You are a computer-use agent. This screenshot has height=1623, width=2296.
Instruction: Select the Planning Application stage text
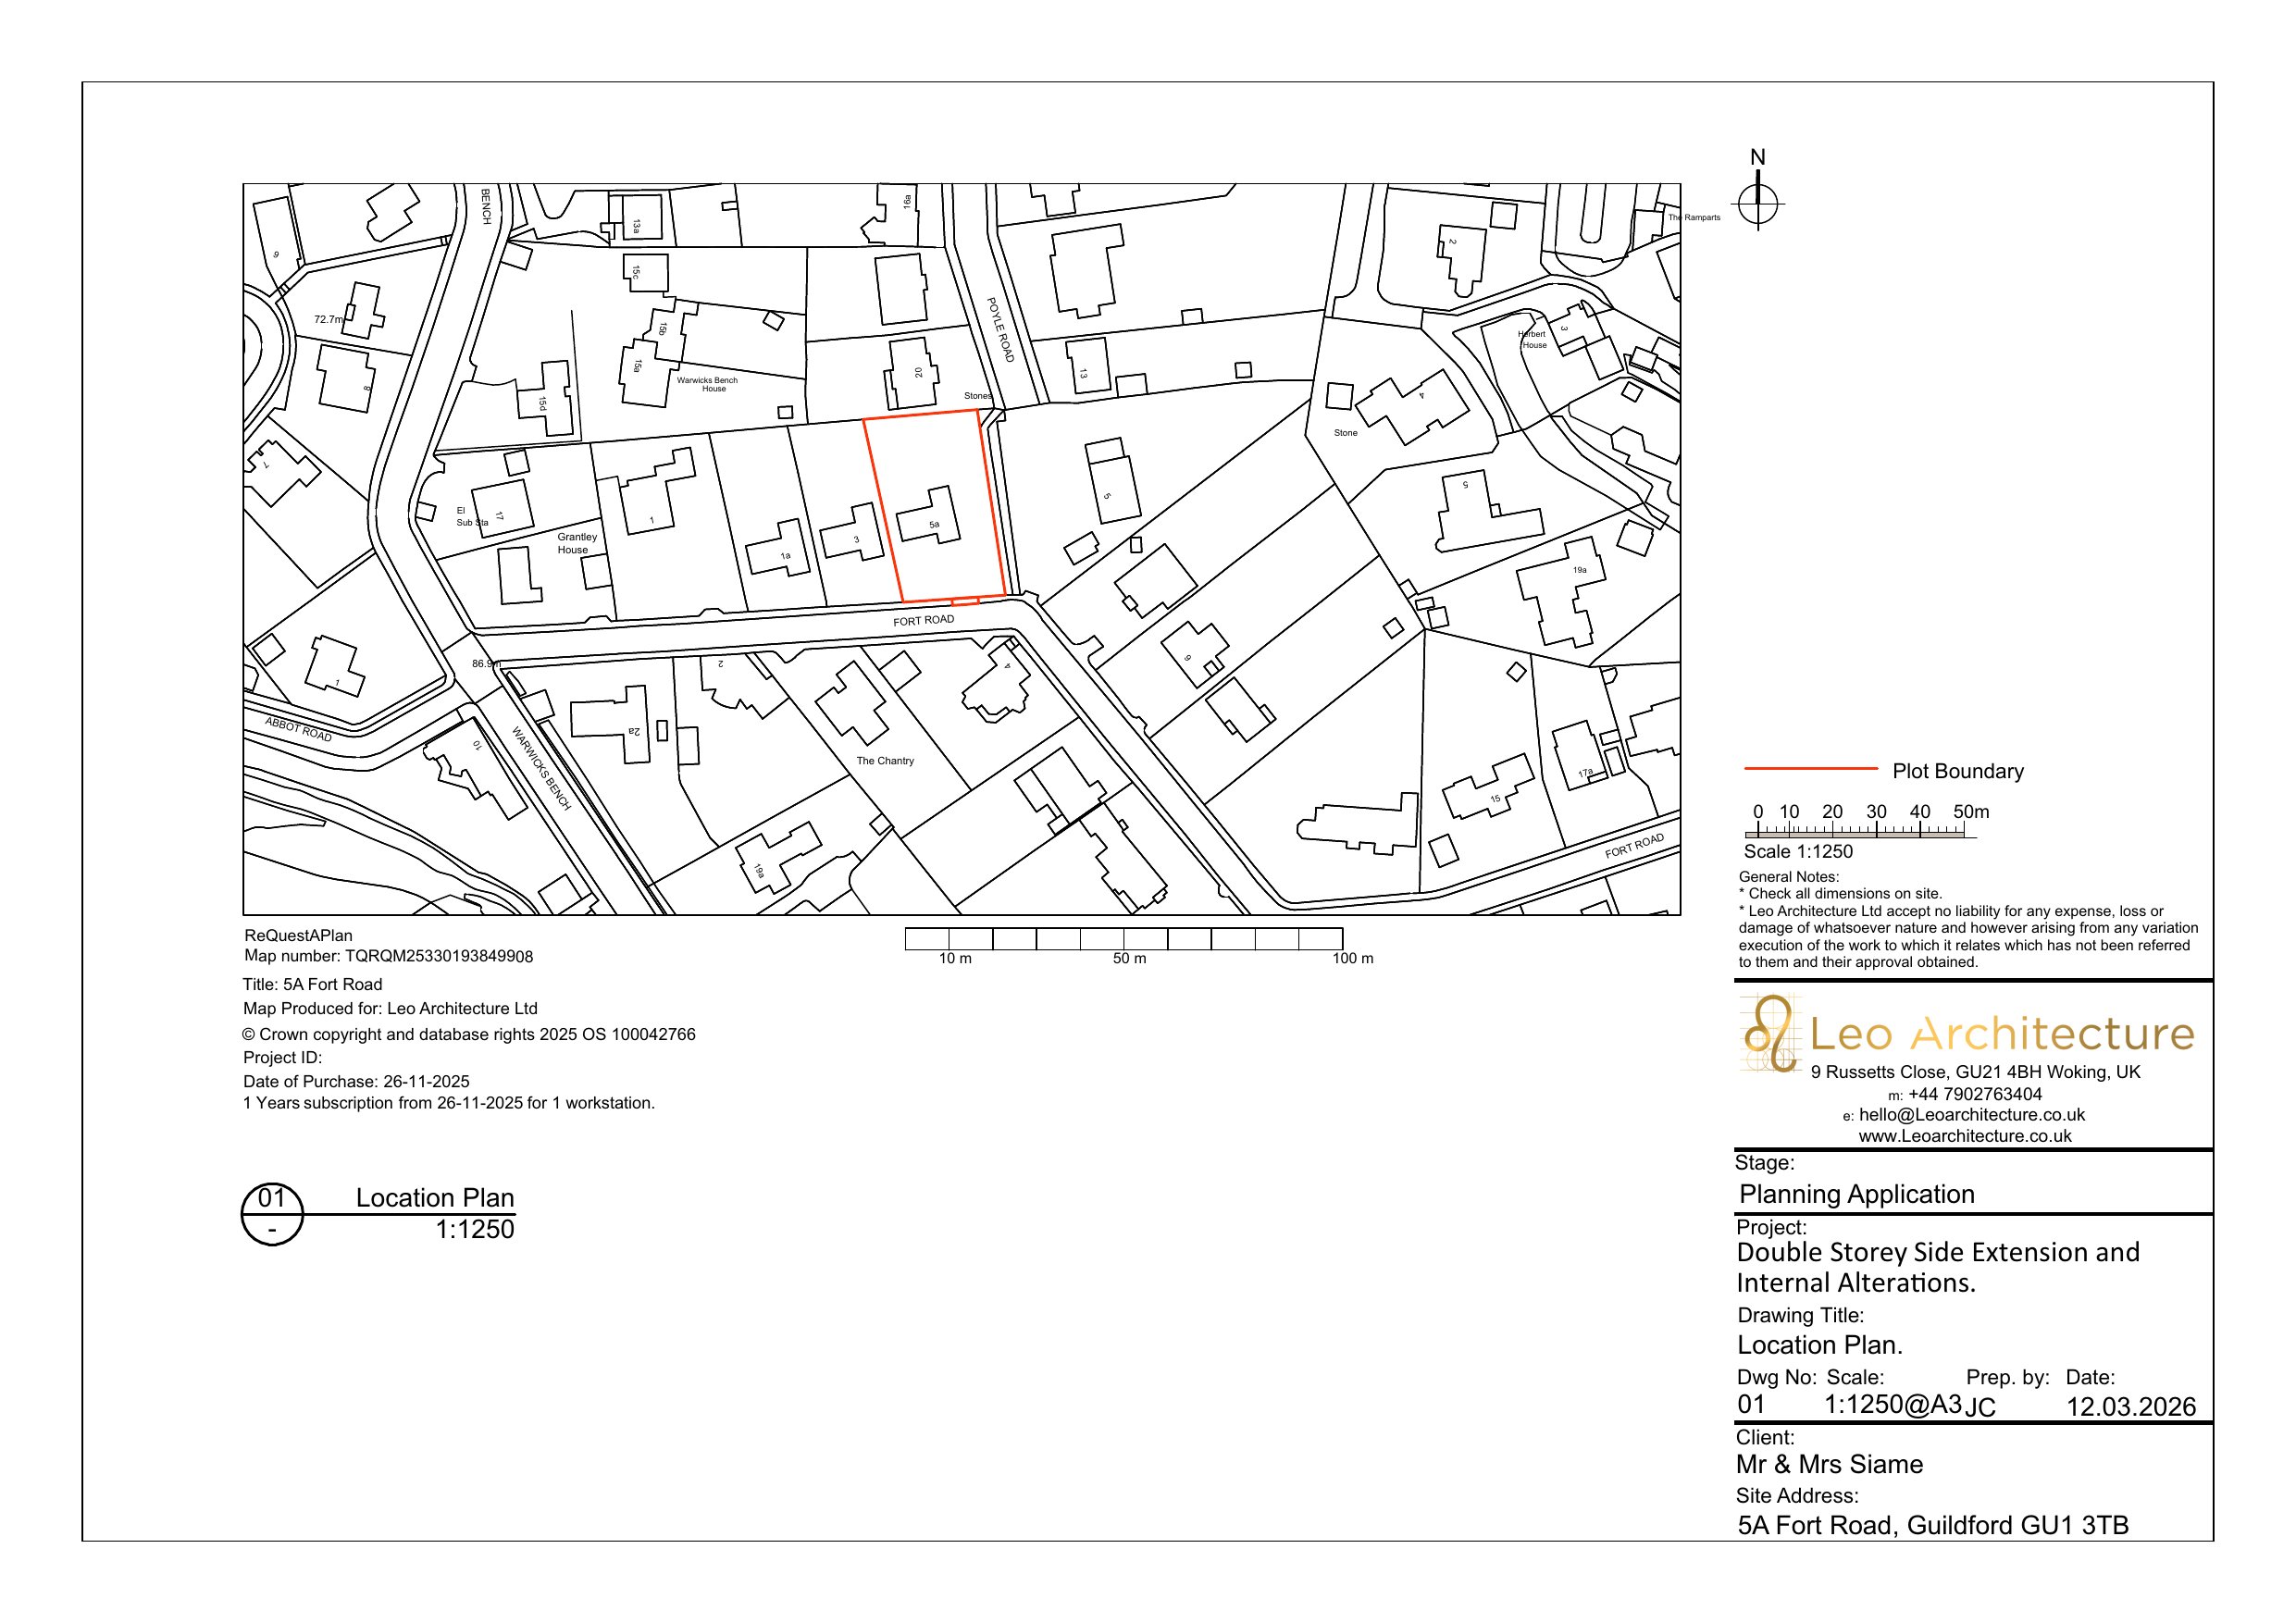click(1856, 1194)
